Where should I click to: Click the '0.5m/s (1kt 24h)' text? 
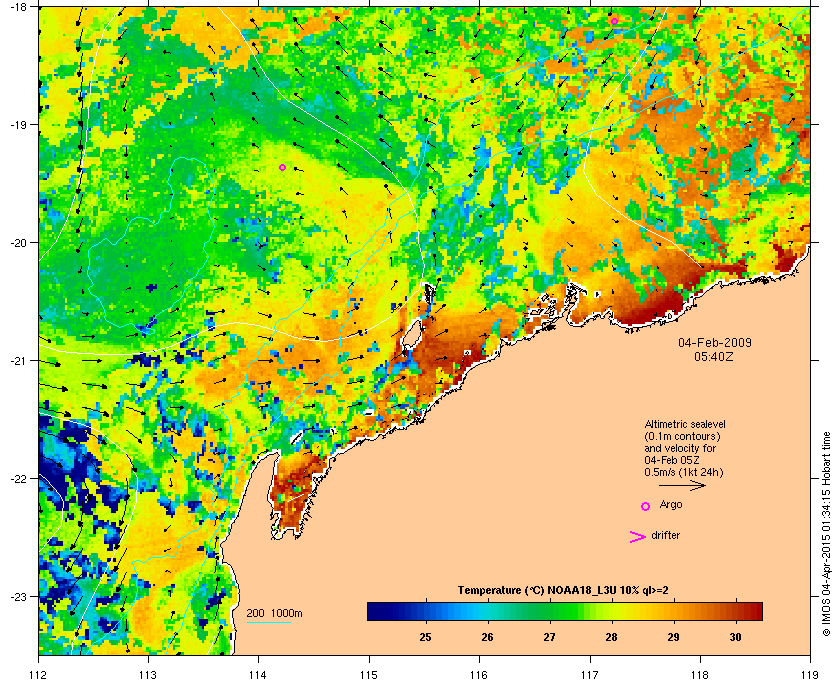684,473
